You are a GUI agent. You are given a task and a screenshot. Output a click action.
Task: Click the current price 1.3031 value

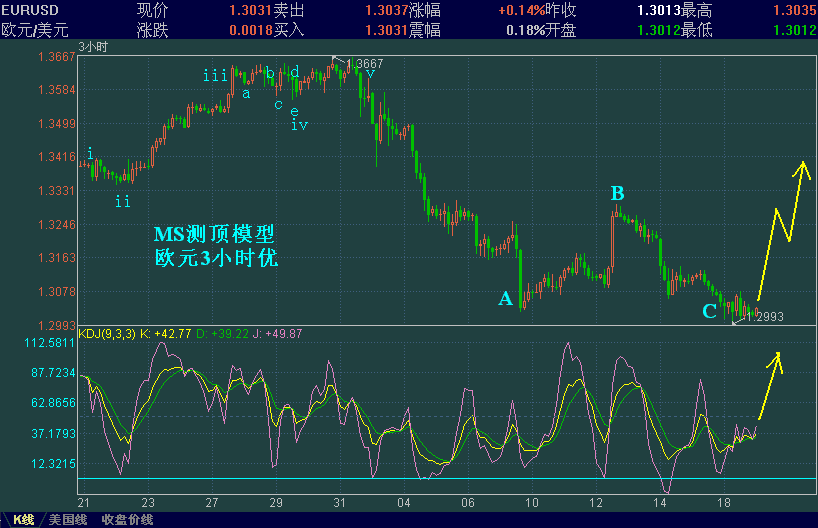point(250,10)
